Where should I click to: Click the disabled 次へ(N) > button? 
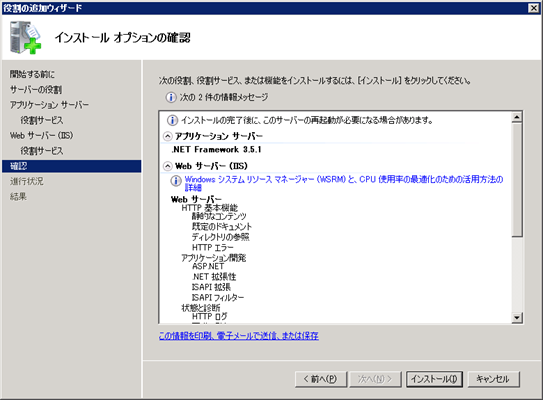(375, 379)
